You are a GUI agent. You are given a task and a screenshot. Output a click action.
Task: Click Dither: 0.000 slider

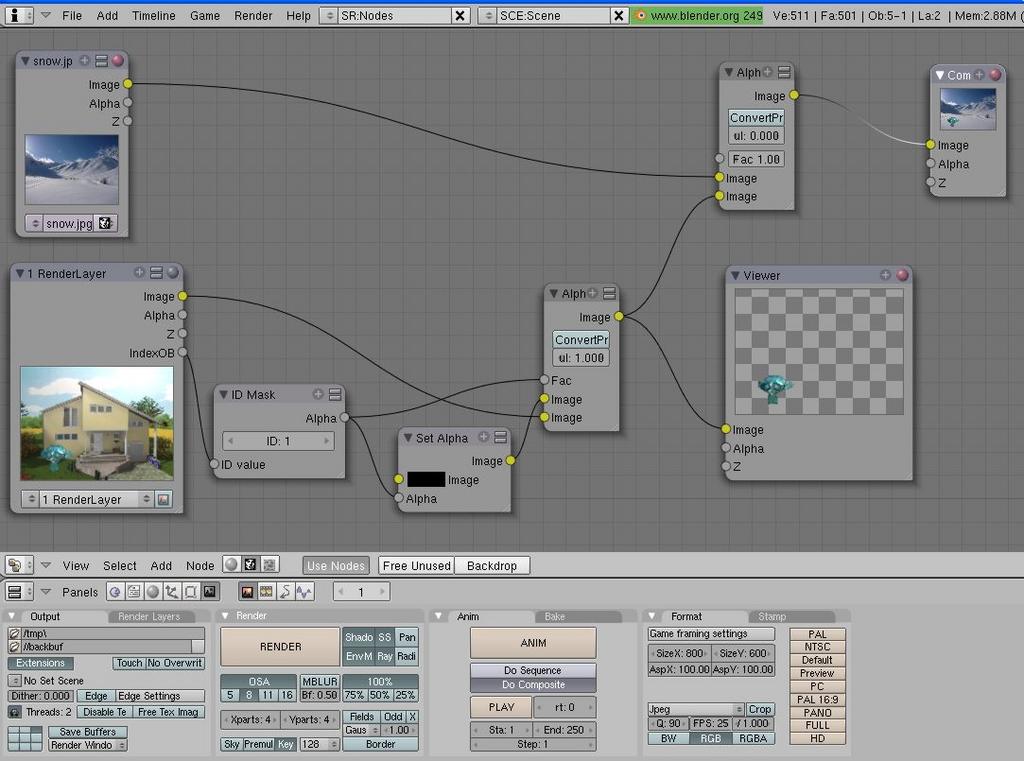pyautogui.click(x=40, y=696)
